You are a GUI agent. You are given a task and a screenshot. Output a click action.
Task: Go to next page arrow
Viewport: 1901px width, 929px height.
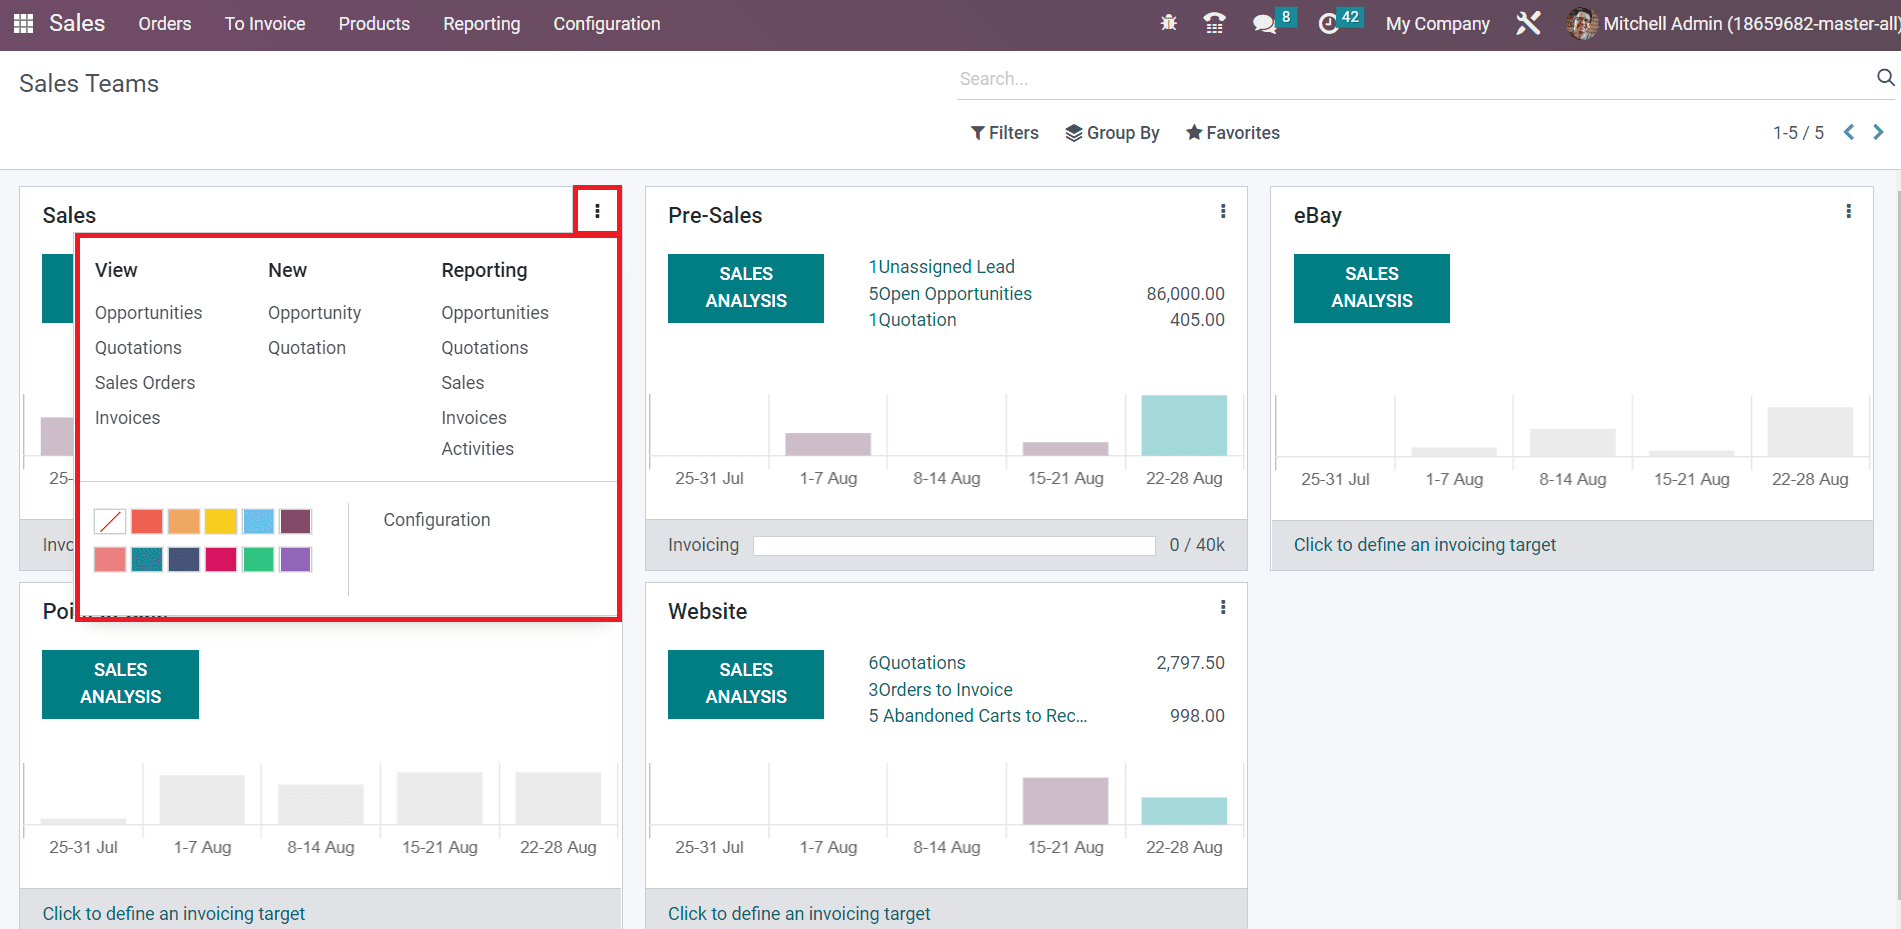(1878, 132)
